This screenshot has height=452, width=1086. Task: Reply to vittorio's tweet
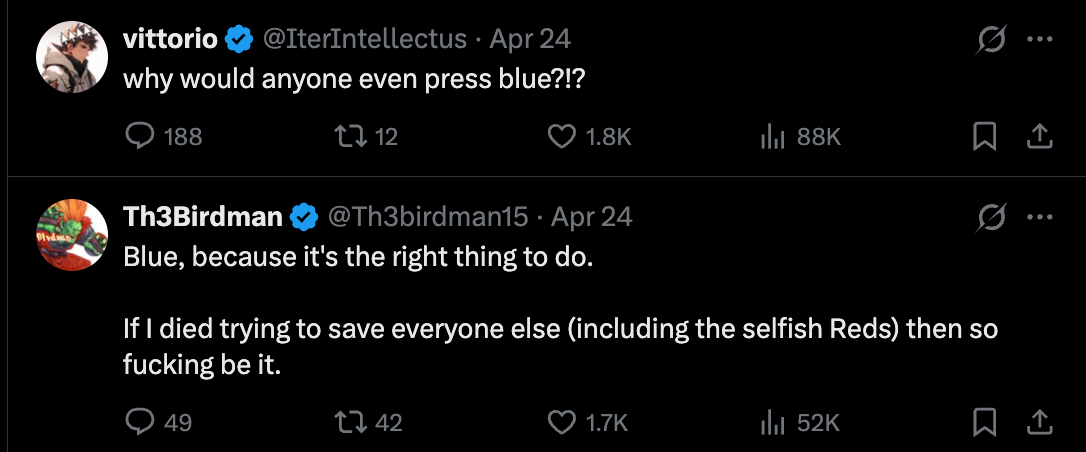click(138, 137)
